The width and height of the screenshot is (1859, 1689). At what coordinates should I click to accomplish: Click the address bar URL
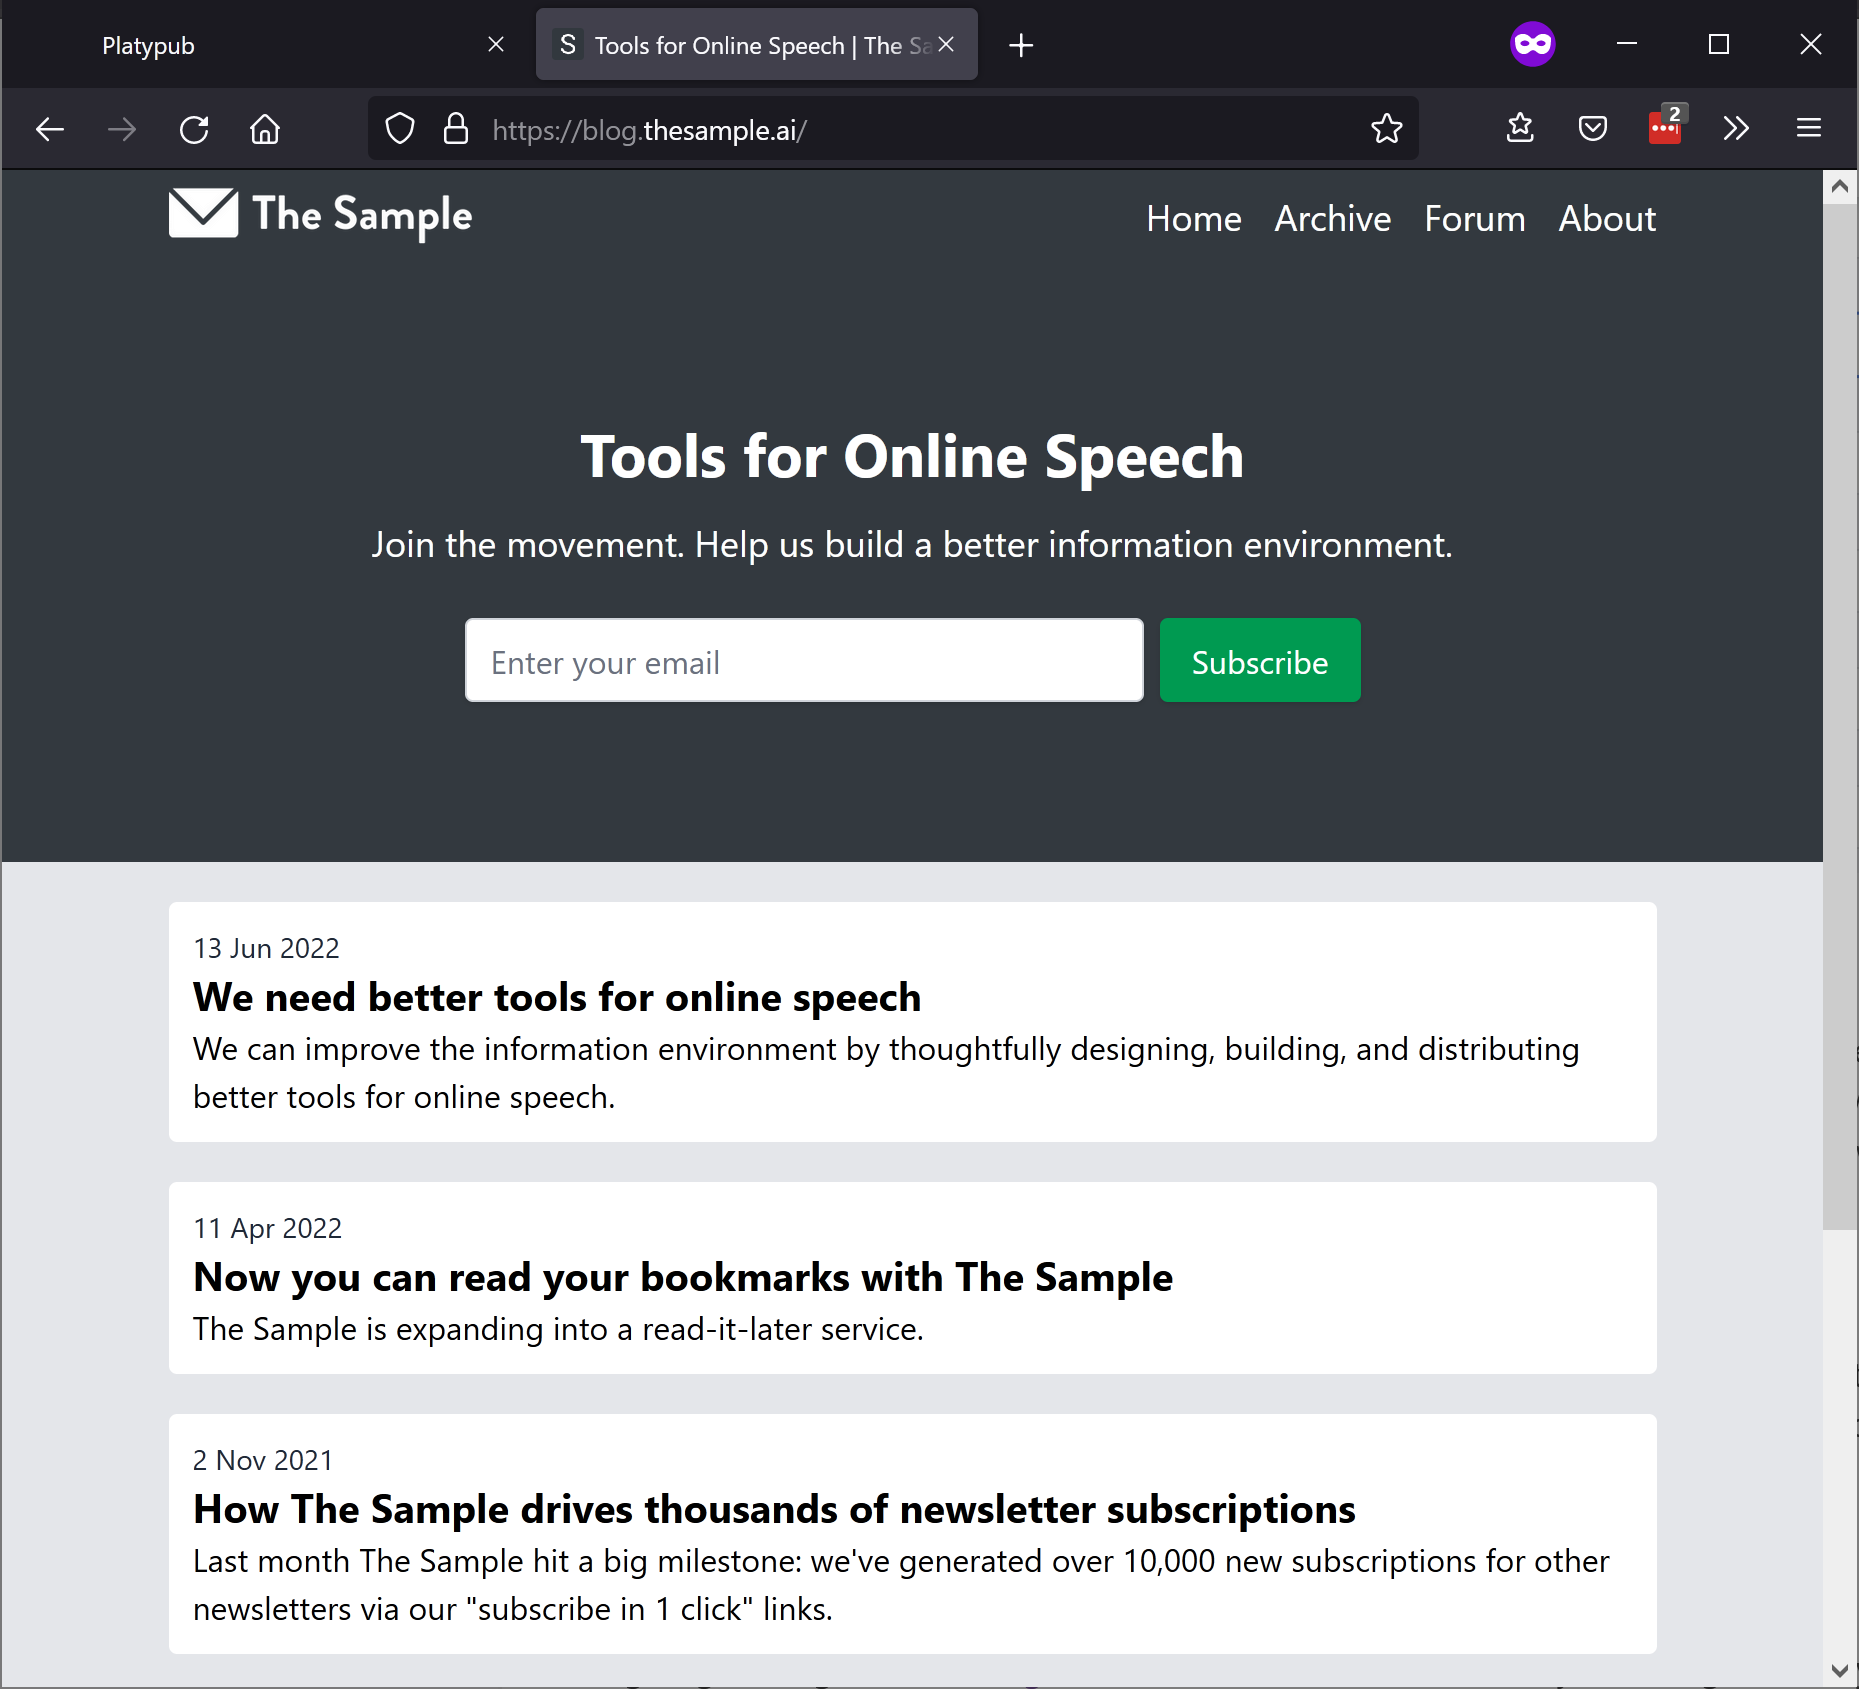point(650,130)
